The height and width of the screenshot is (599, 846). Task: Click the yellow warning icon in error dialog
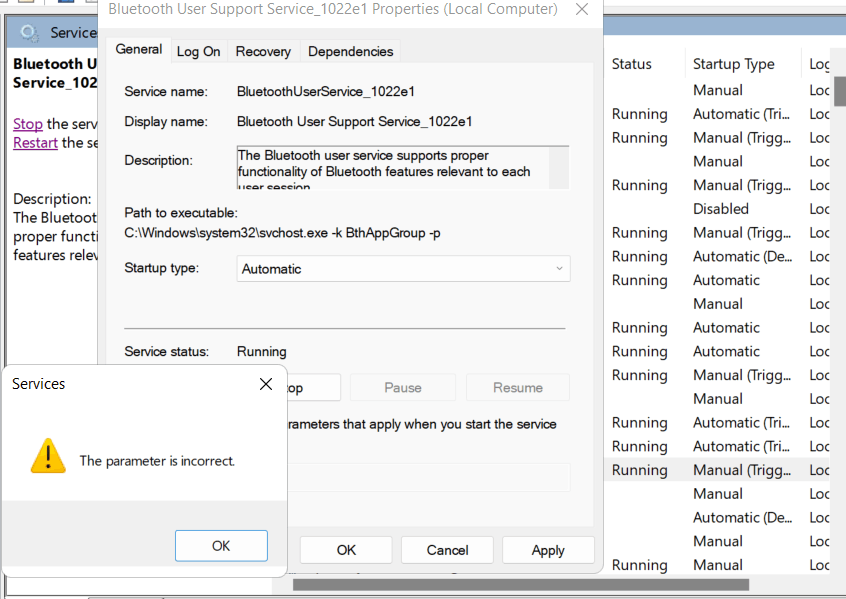(x=49, y=456)
